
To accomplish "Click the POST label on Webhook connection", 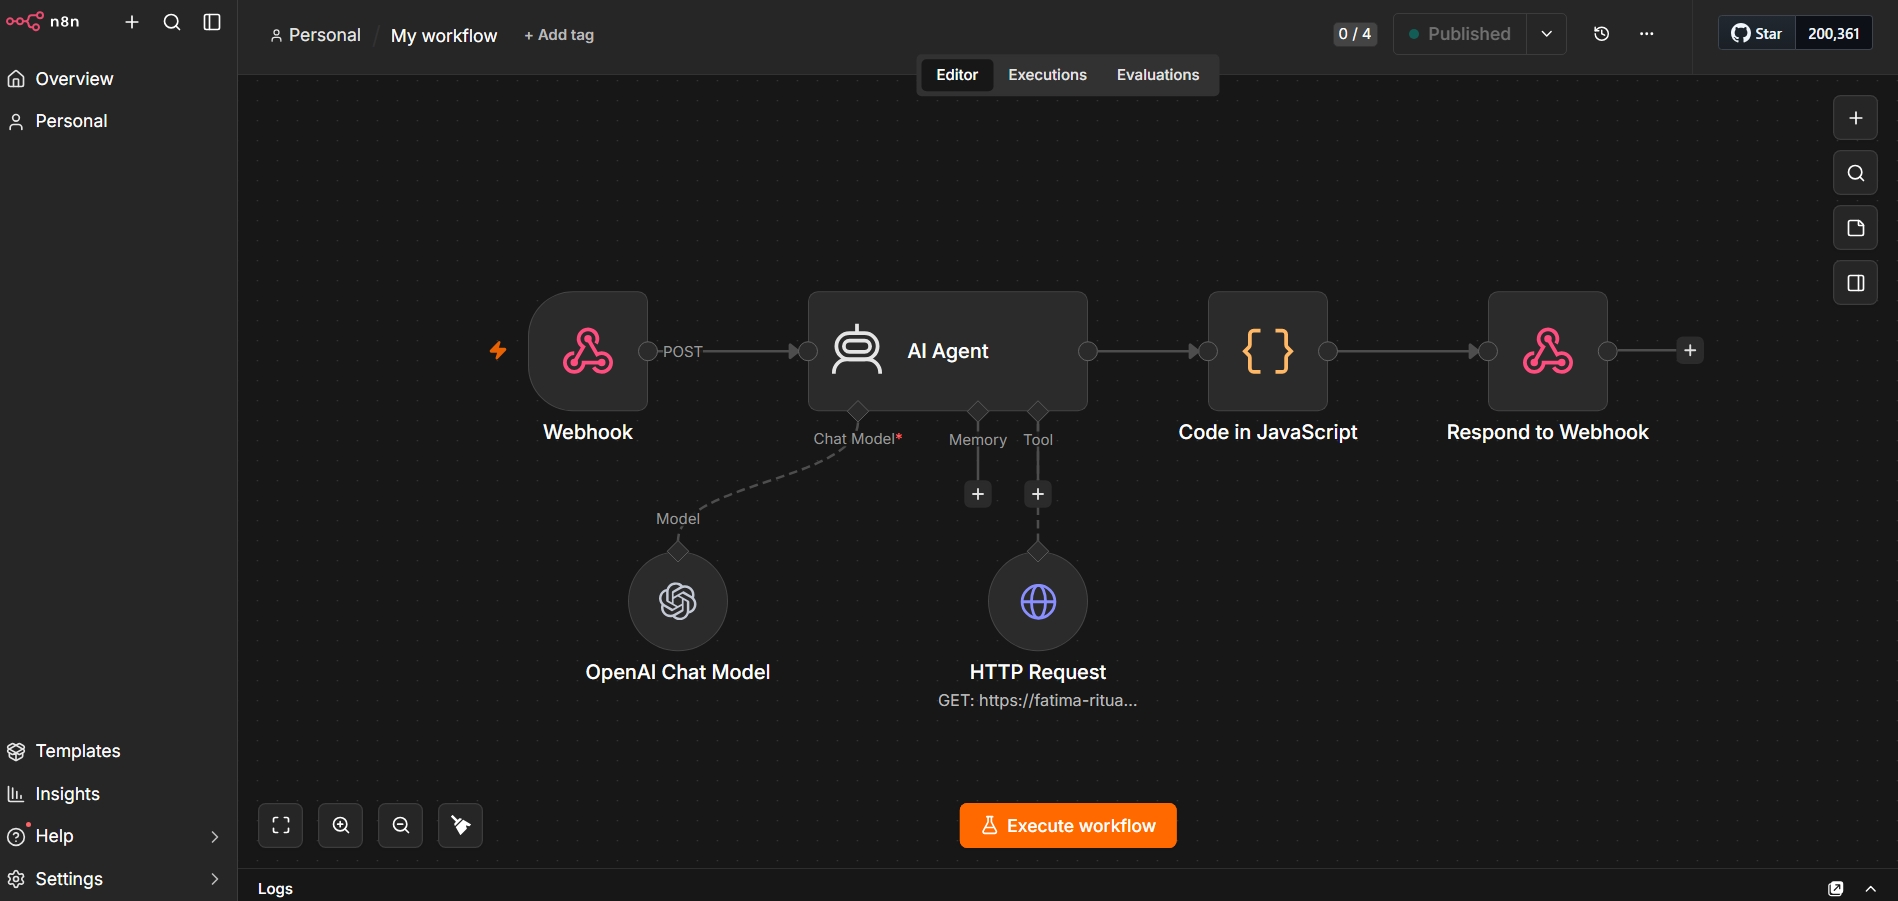I will pyautogui.click(x=683, y=352).
